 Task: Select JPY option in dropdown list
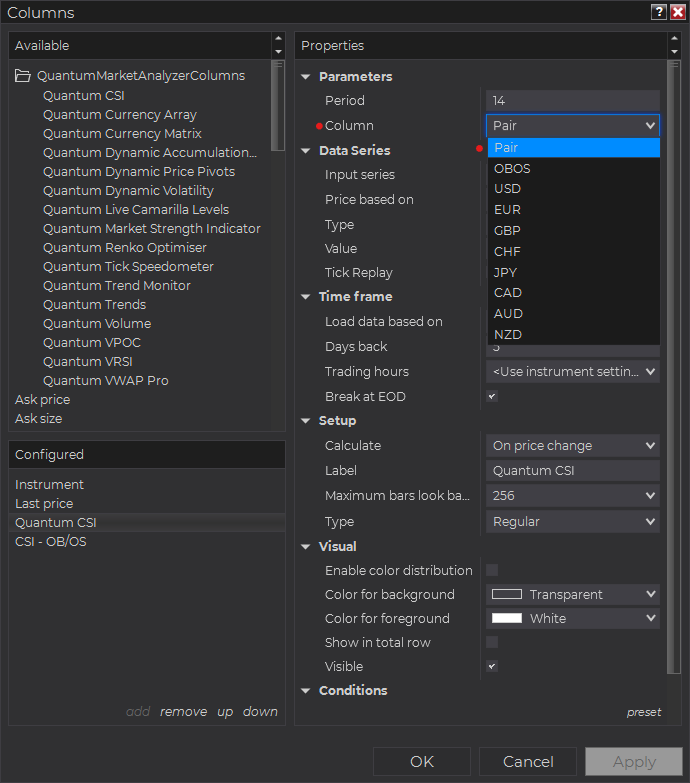(574, 273)
